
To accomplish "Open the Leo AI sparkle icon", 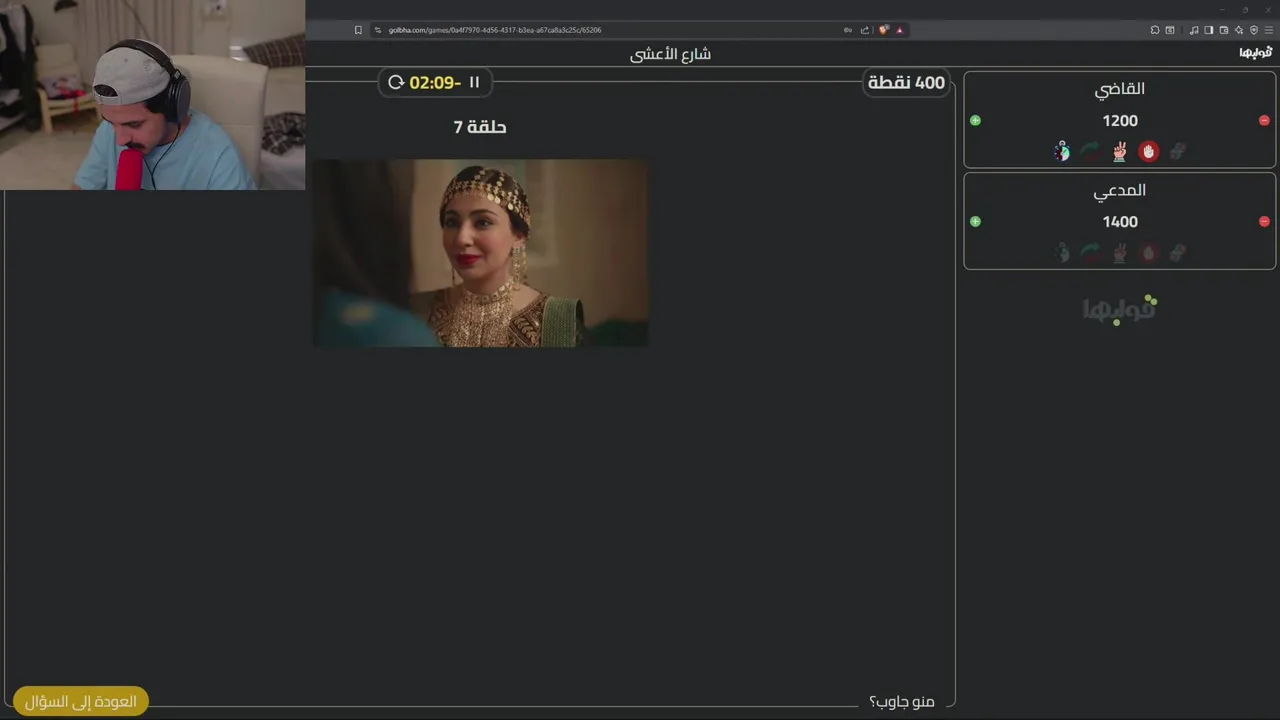I will (1239, 30).
